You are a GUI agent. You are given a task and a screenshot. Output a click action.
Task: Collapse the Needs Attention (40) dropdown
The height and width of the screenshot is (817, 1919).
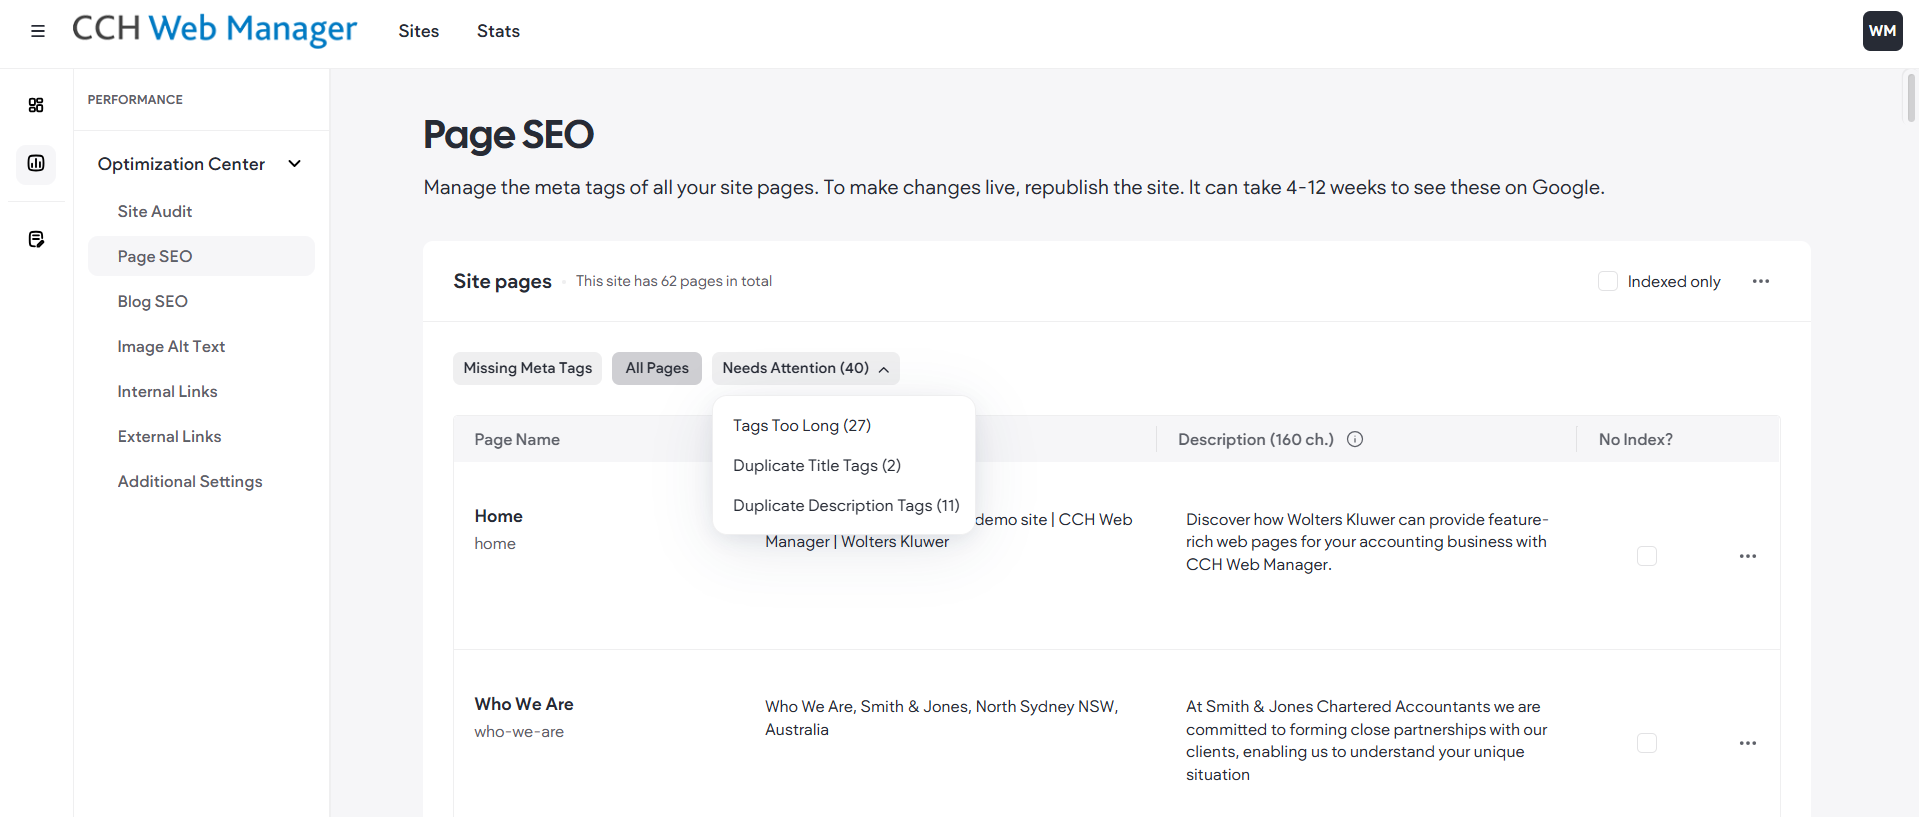point(806,368)
